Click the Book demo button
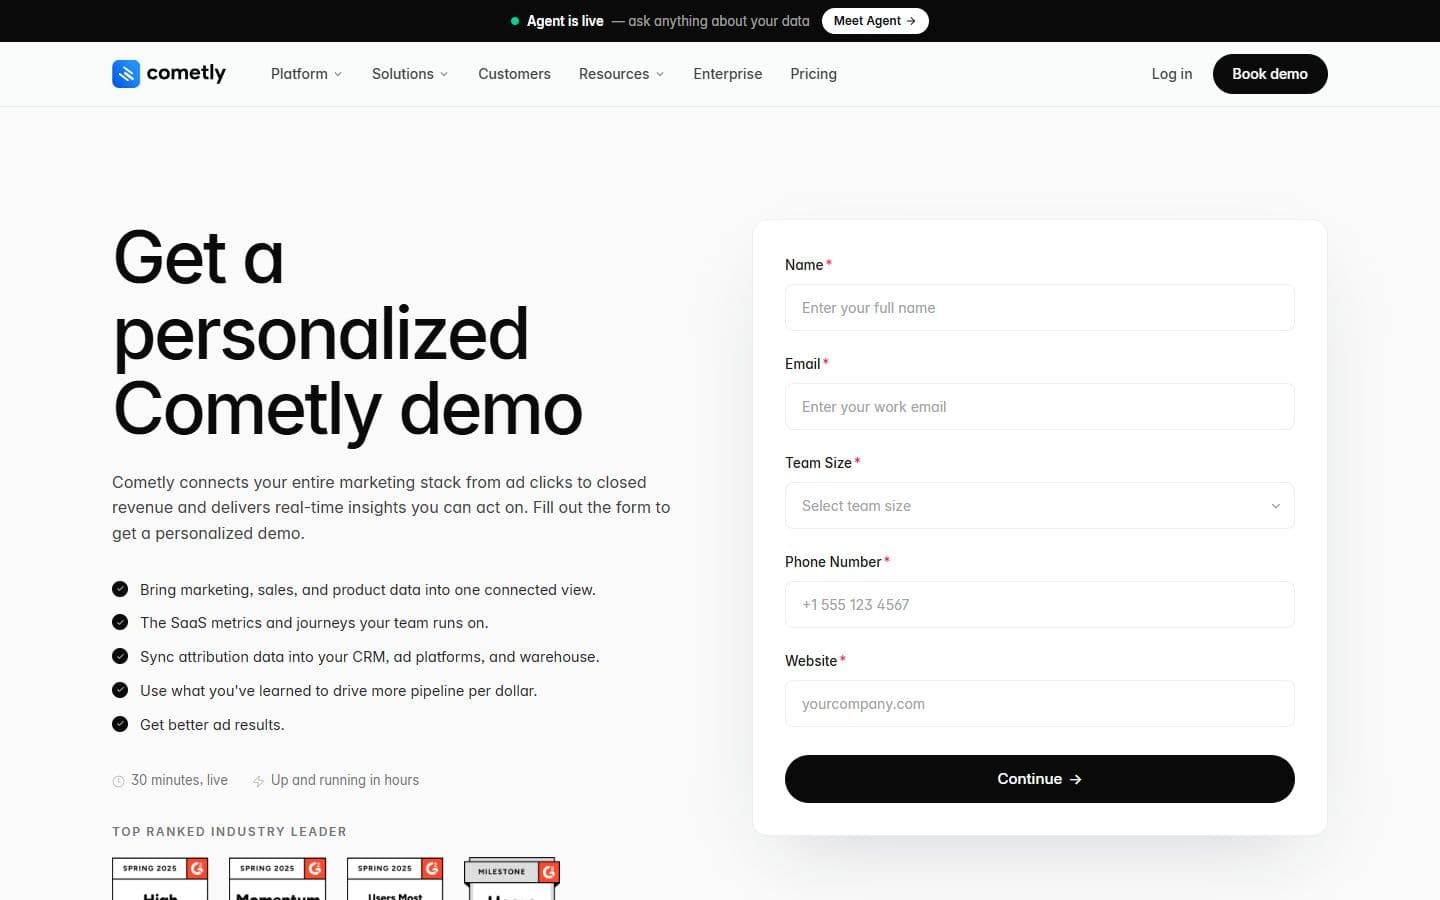This screenshot has height=900, width=1440. (x=1270, y=74)
